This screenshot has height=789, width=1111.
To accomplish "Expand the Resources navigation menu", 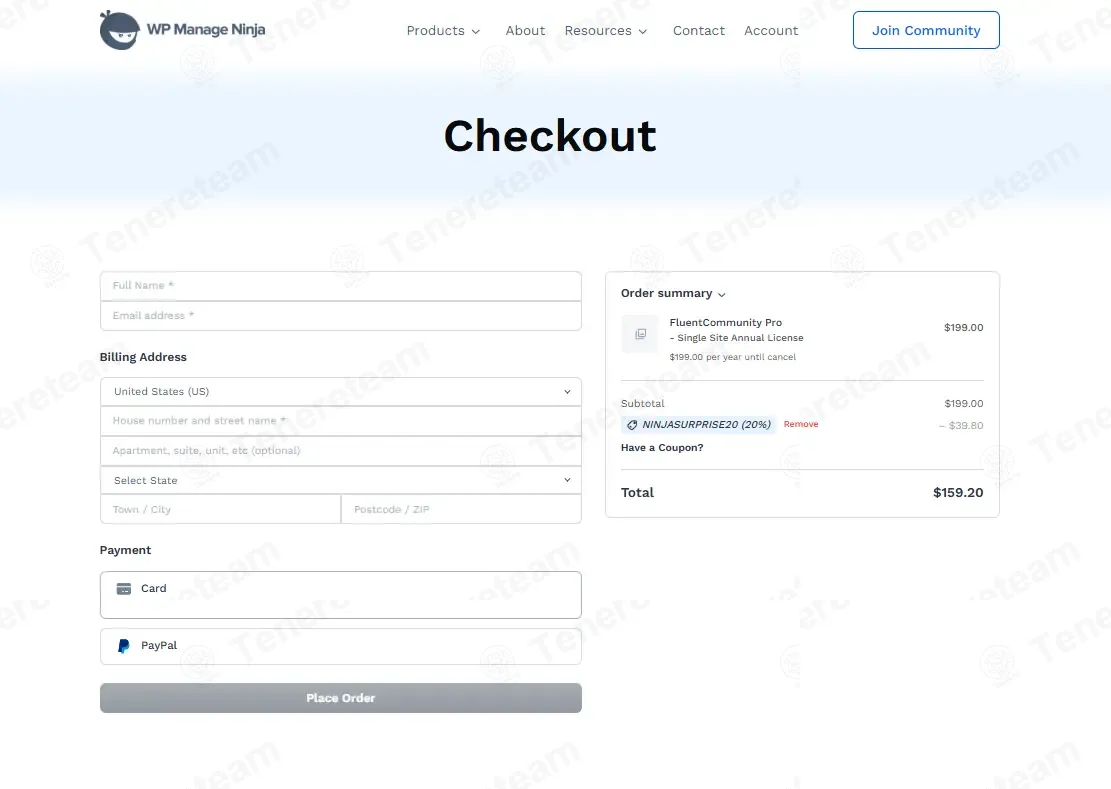I will pyautogui.click(x=605, y=31).
